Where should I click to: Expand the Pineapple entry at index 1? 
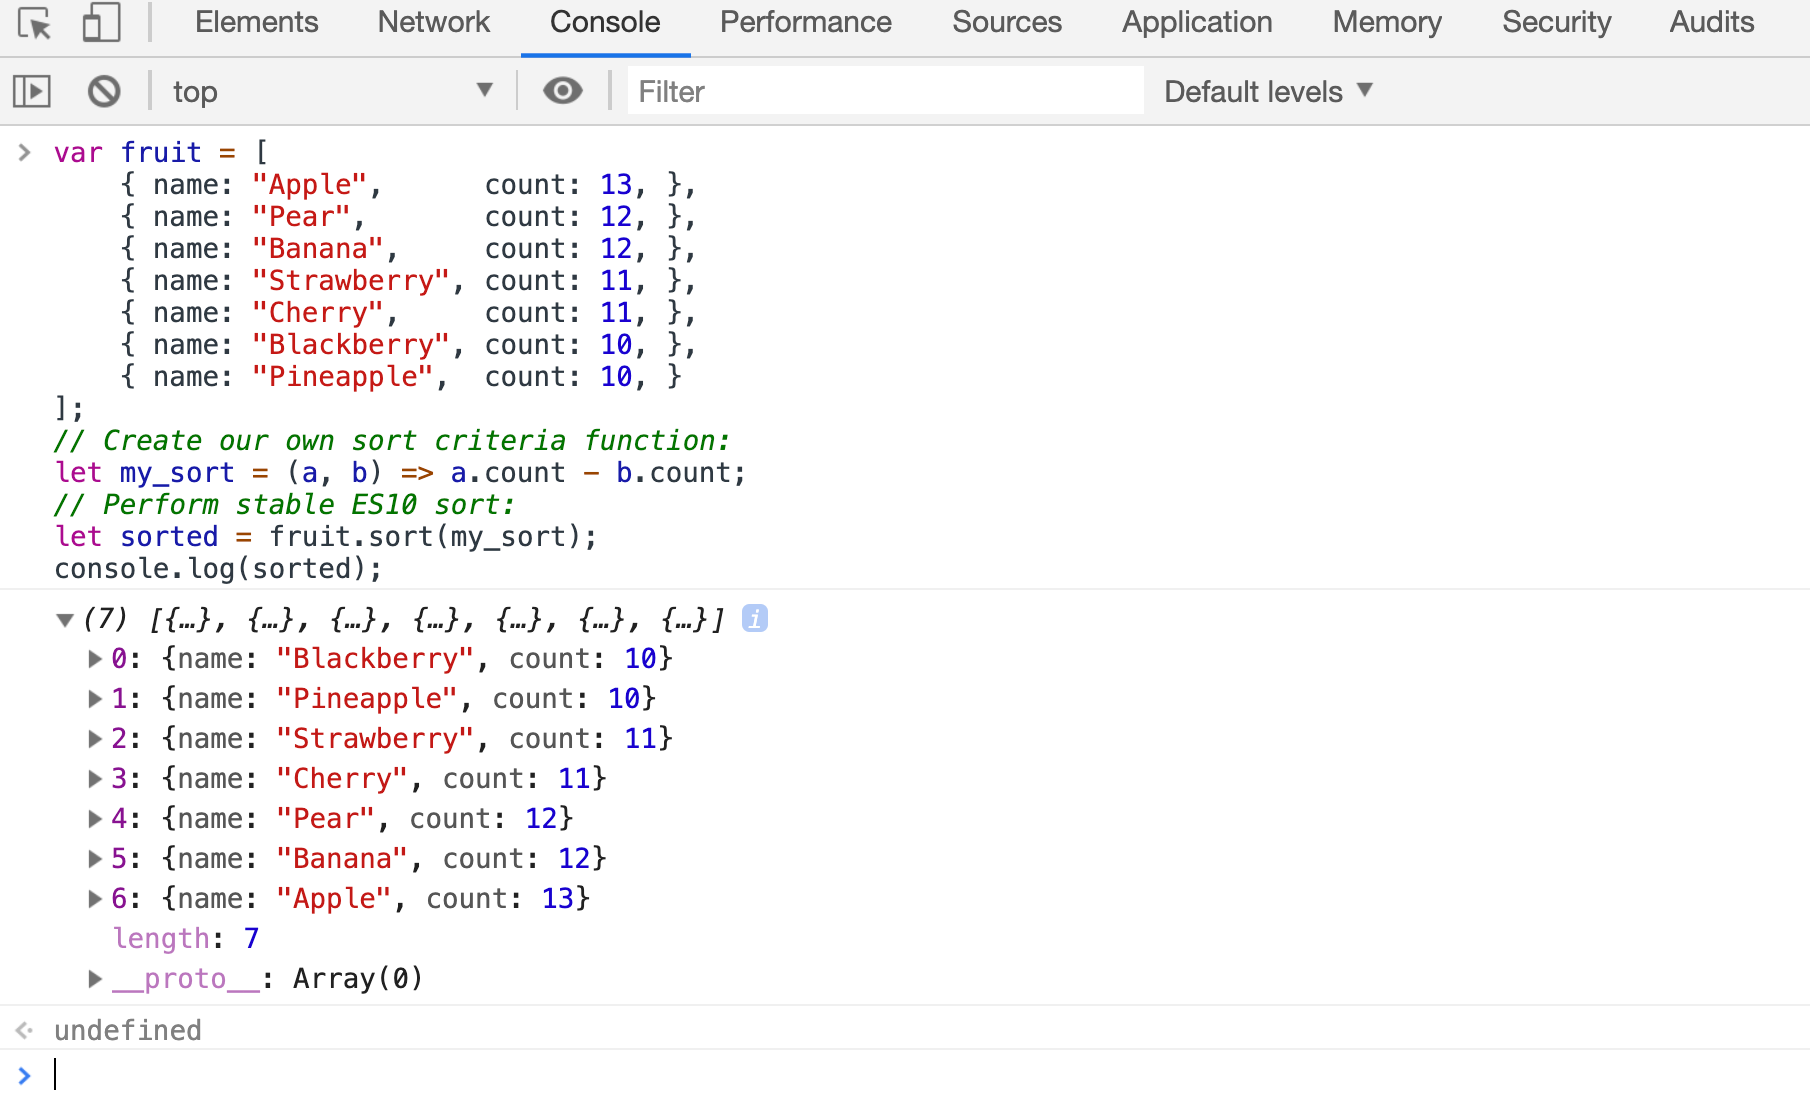95,699
